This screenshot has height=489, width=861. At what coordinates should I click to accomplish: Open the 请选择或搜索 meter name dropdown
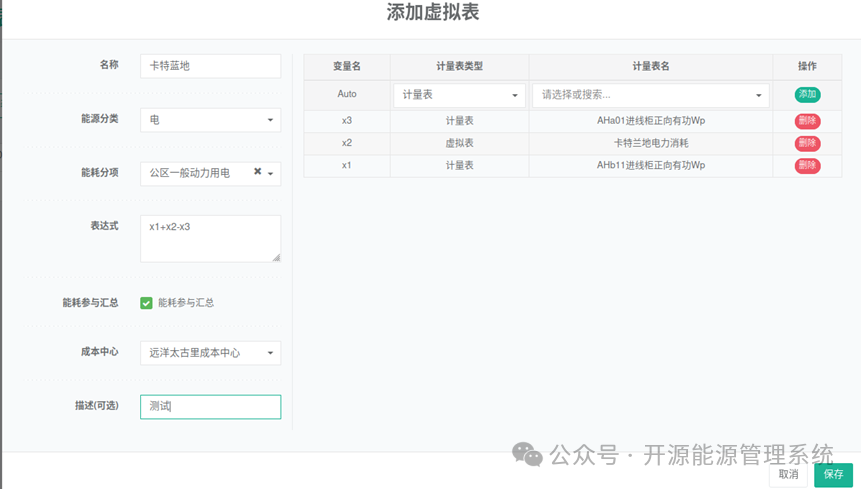tap(651, 95)
